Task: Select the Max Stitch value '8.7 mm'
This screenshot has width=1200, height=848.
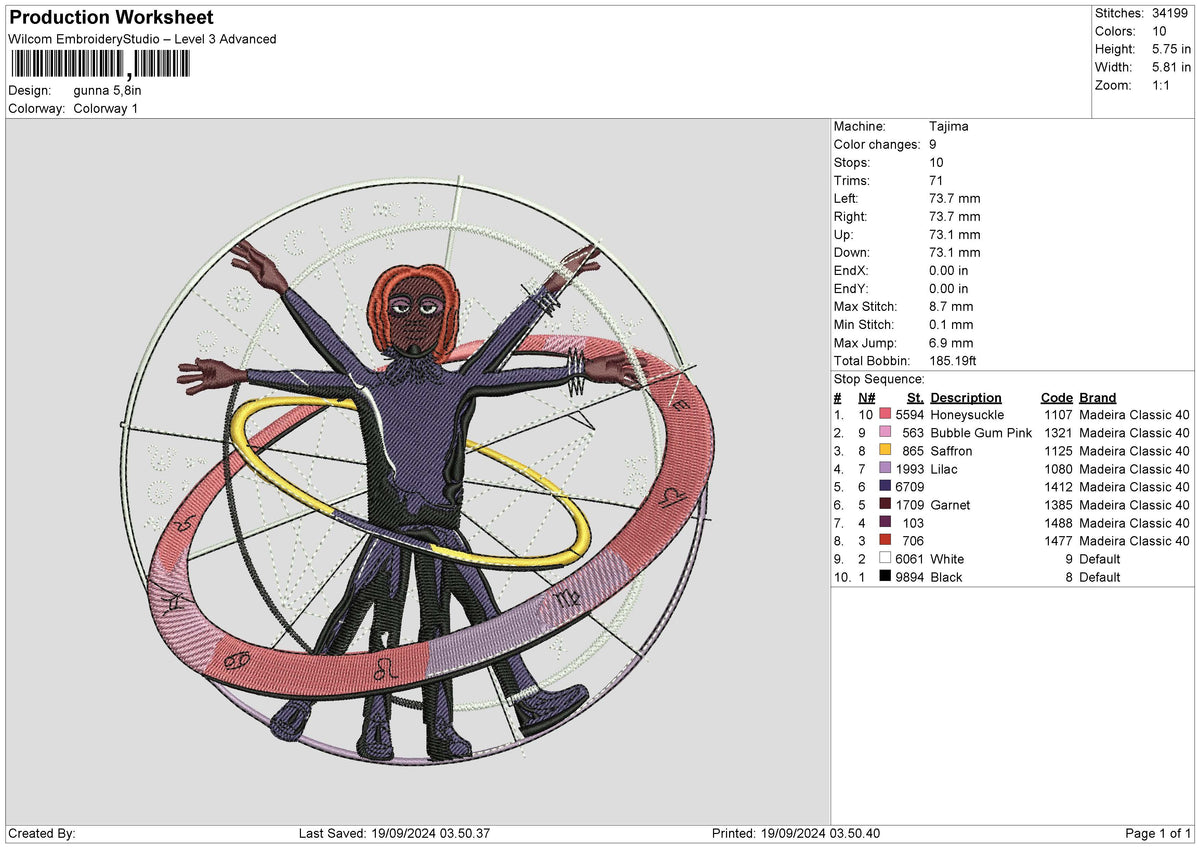Action: tap(951, 306)
